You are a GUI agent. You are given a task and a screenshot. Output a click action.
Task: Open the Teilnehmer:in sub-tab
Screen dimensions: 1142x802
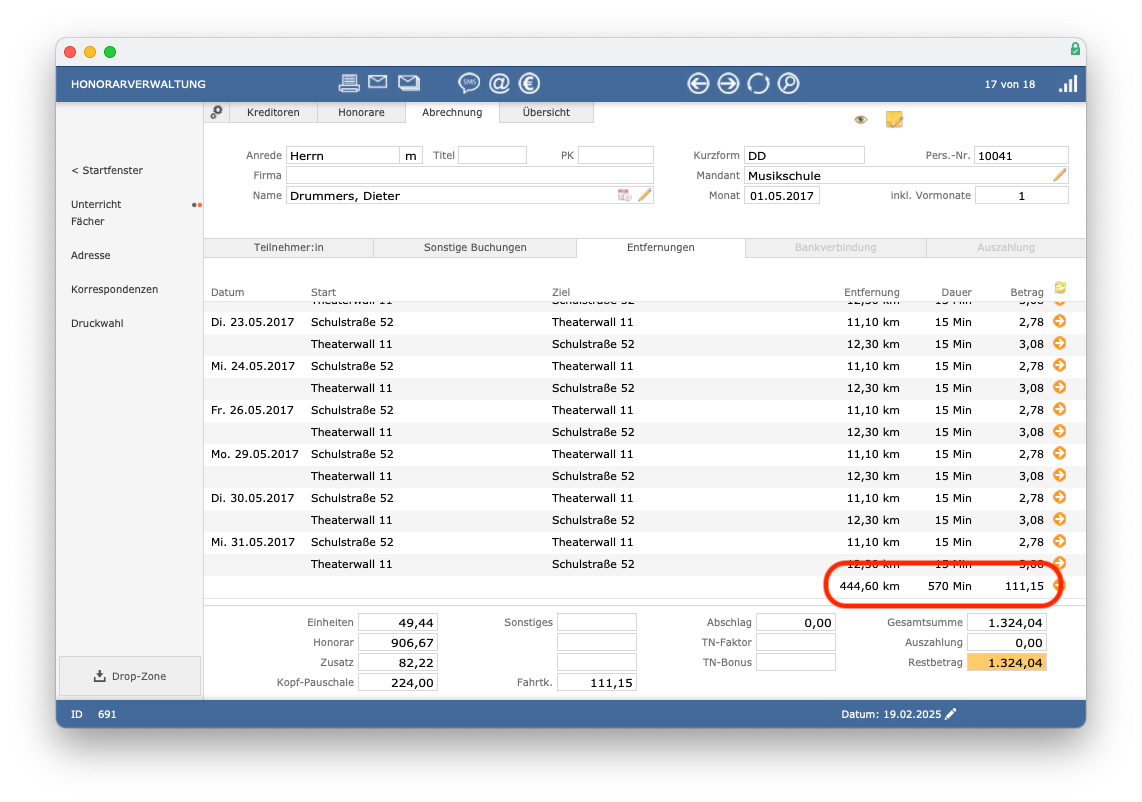pos(288,248)
